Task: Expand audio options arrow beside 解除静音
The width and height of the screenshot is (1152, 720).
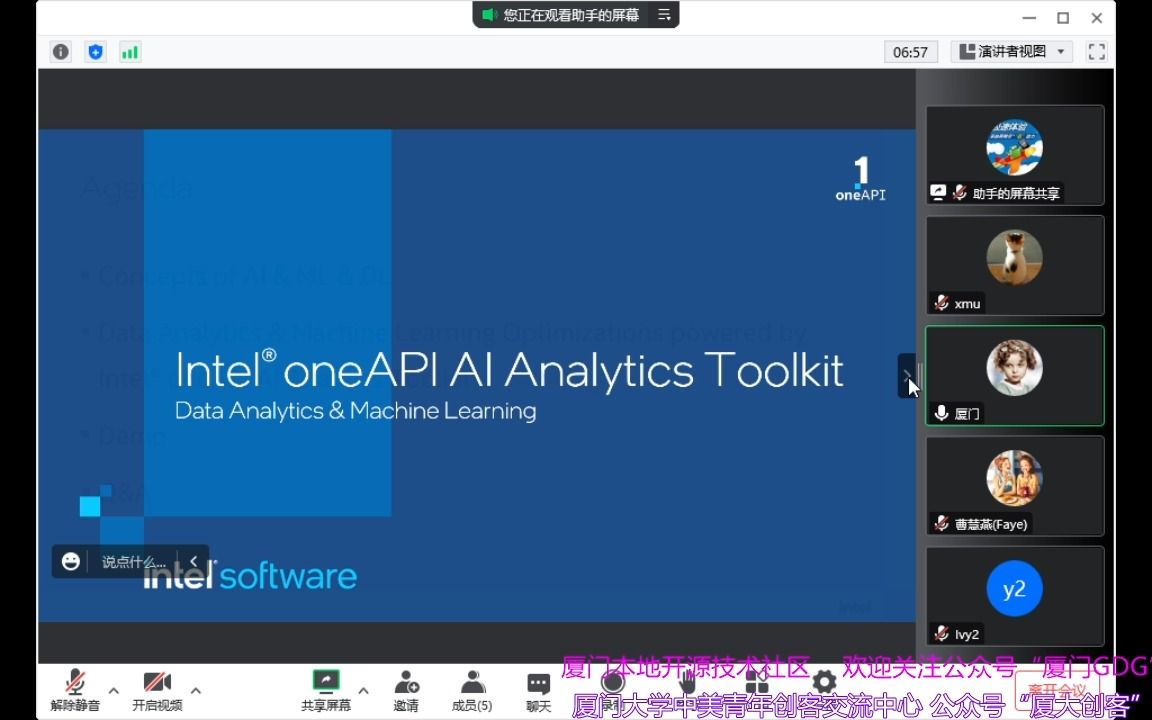Action: point(114,691)
